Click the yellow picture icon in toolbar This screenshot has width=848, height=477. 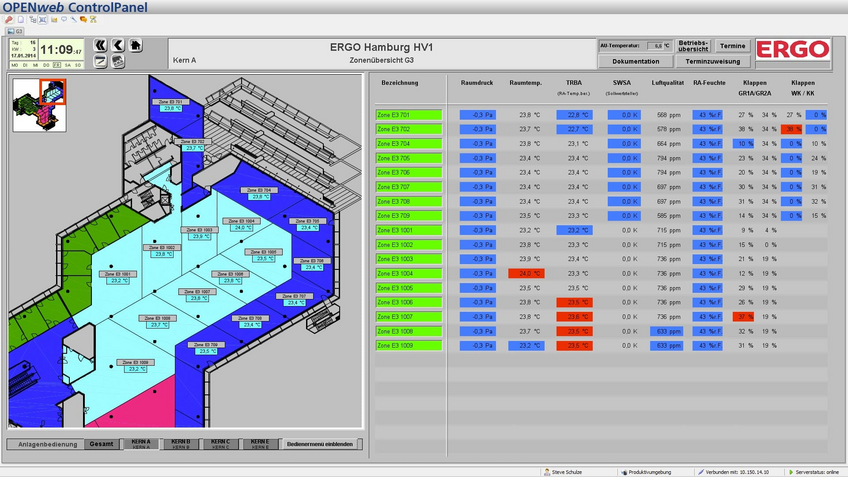click(x=54, y=19)
